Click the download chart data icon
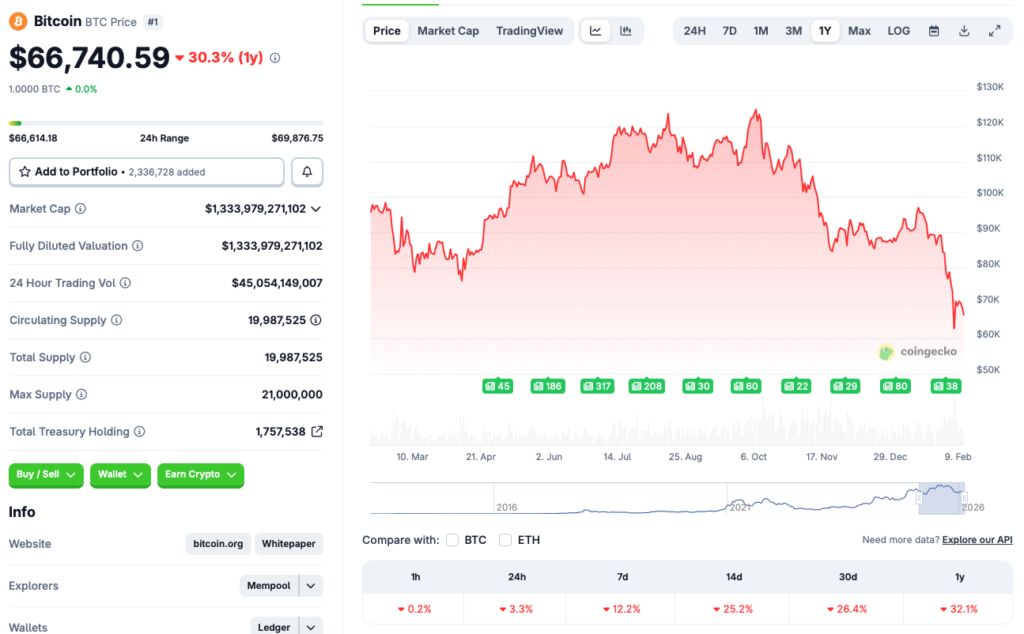The height and width of the screenshot is (634, 1024). coord(963,30)
